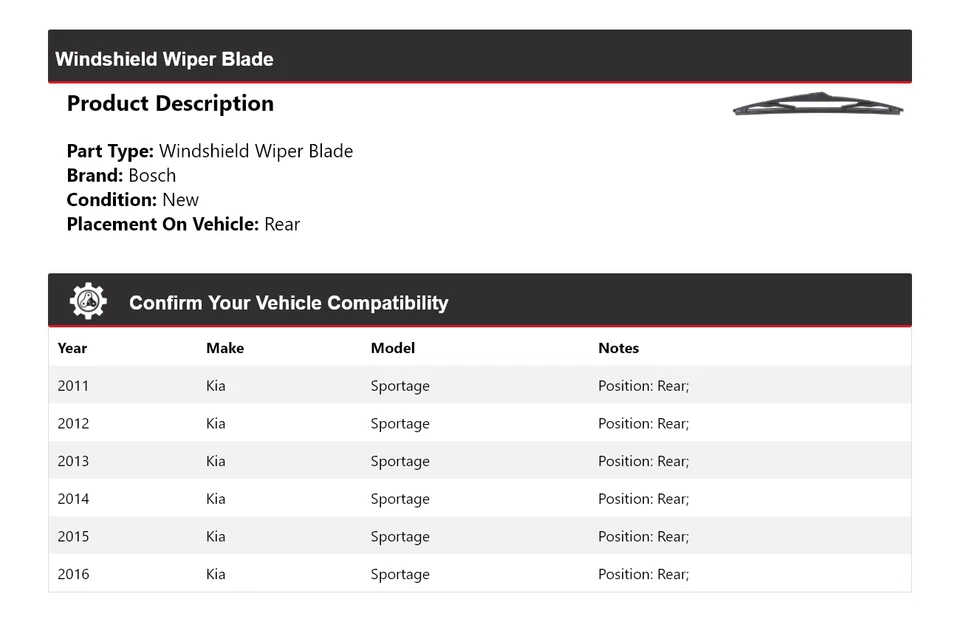Click the 2016 year row cell

(73, 575)
